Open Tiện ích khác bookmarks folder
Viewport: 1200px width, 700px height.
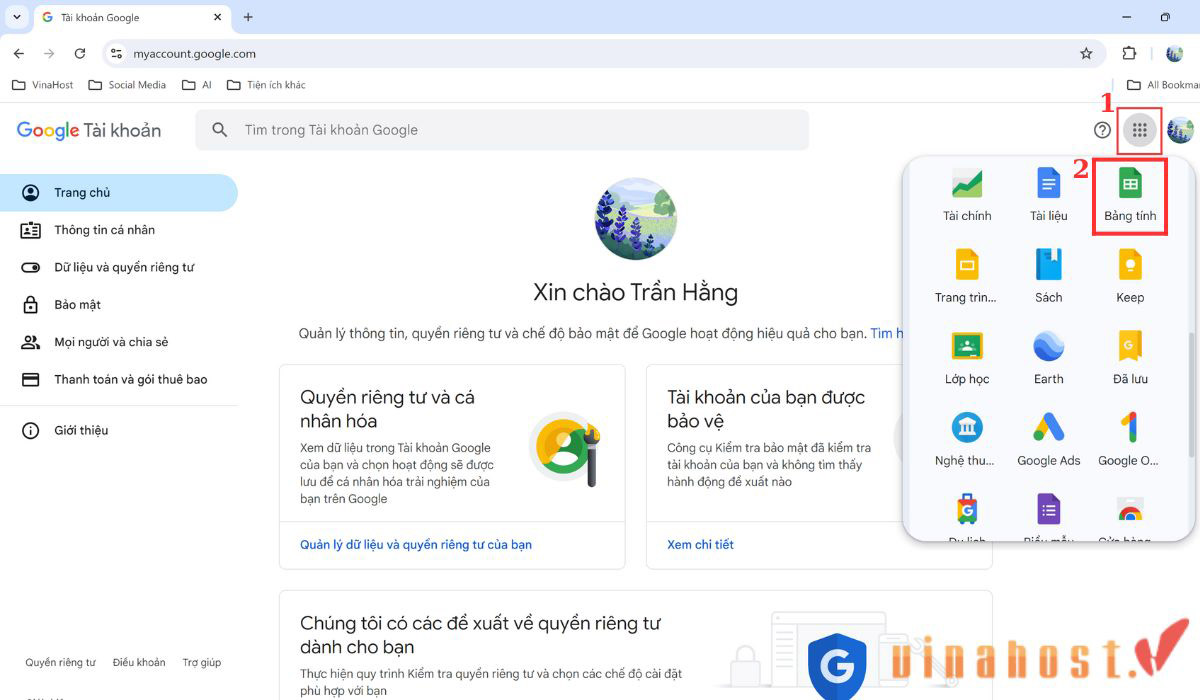[266, 85]
